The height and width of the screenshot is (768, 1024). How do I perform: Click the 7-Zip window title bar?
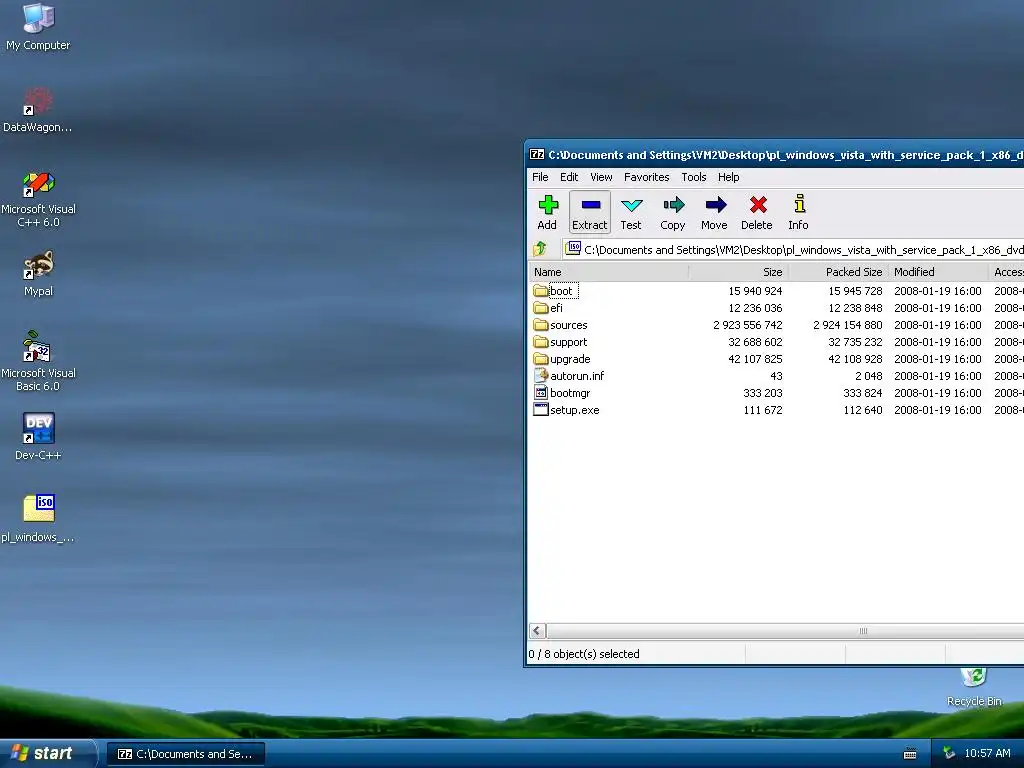pos(774,155)
